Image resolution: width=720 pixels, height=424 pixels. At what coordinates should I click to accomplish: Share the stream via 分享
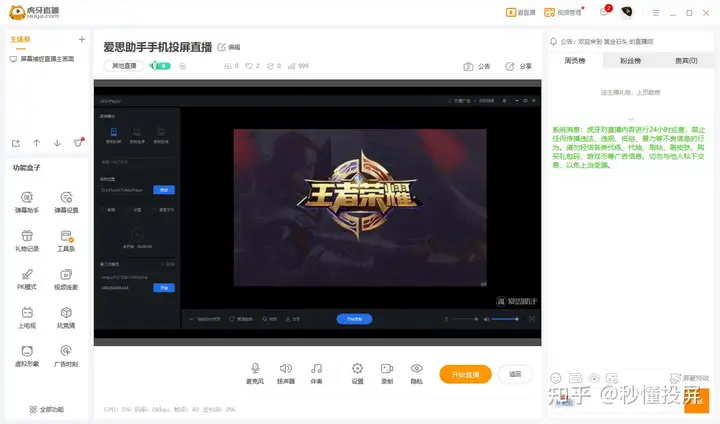click(x=518, y=67)
